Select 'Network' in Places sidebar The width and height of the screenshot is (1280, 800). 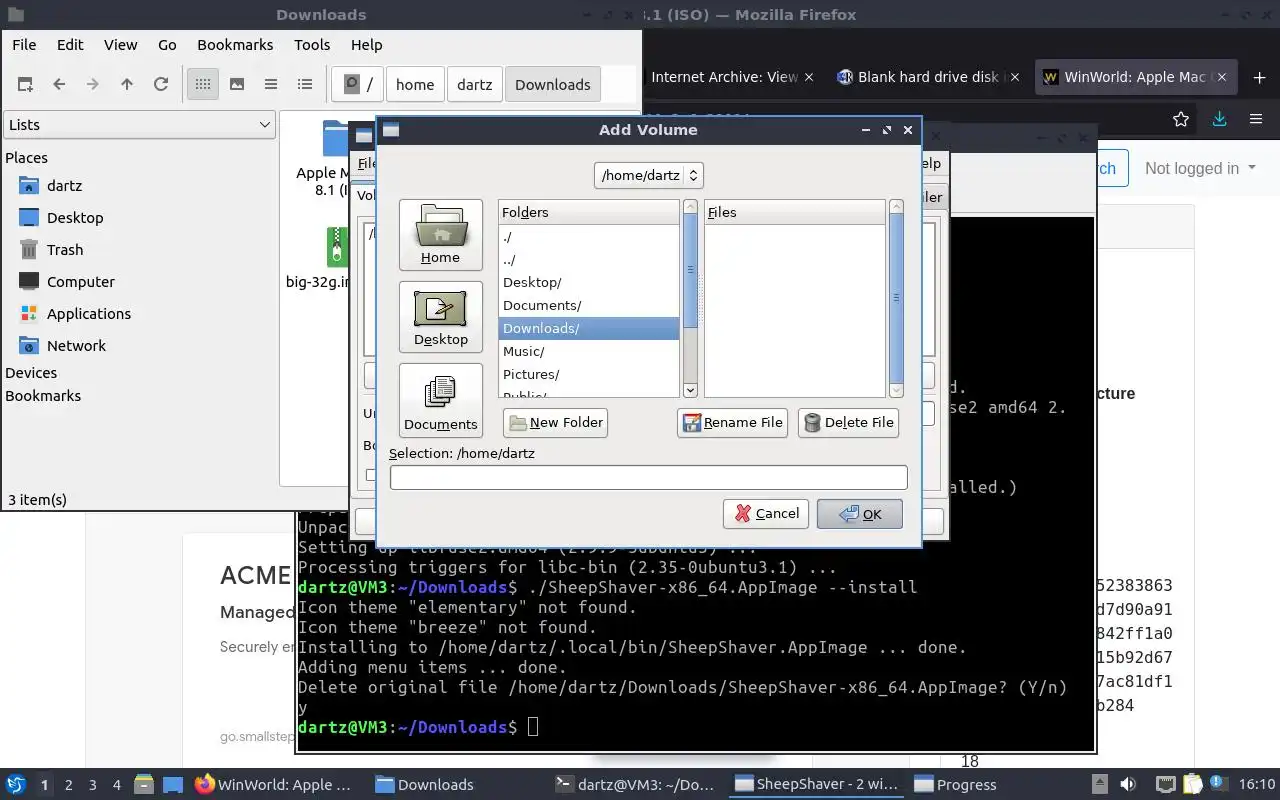(76, 346)
